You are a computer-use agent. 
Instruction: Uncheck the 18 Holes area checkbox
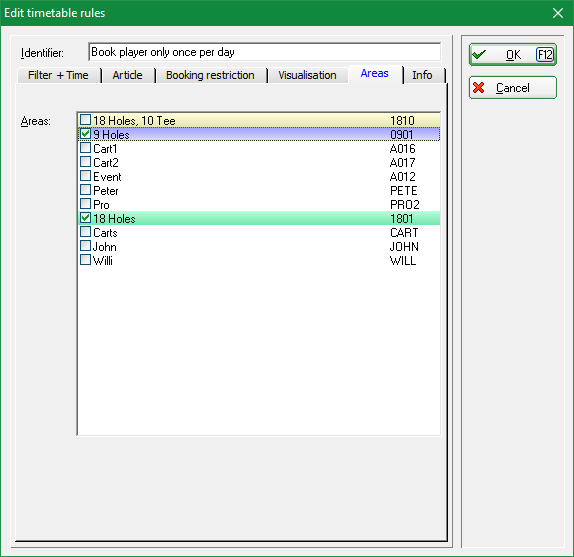85,218
